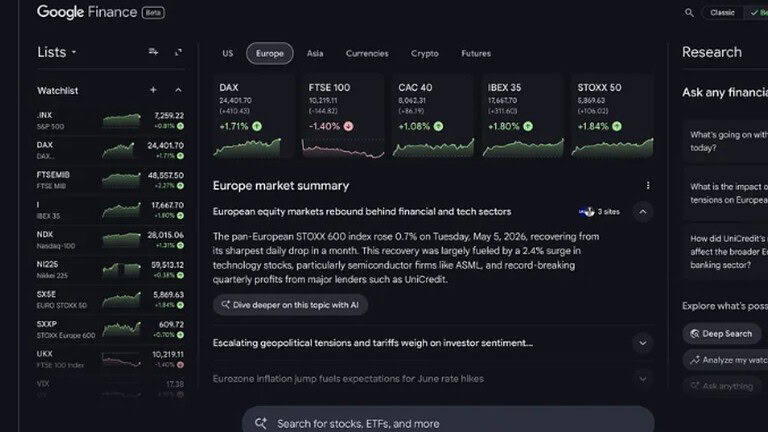Click the IBEX 35 card up arrow indicator
Image resolution: width=768 pixels, height=432 pixels.
coord(528,126)
